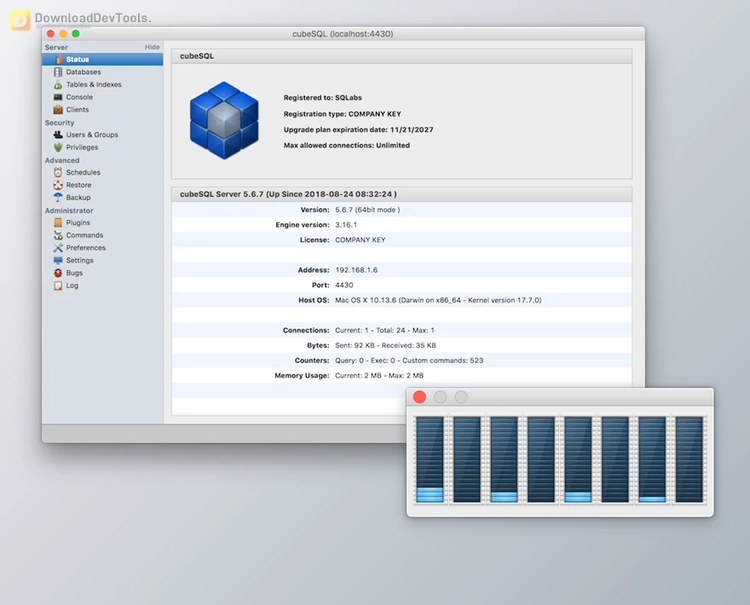Click the Backup umbrella icon
This screenshot has width=750, height=605.
coord(58,198)
